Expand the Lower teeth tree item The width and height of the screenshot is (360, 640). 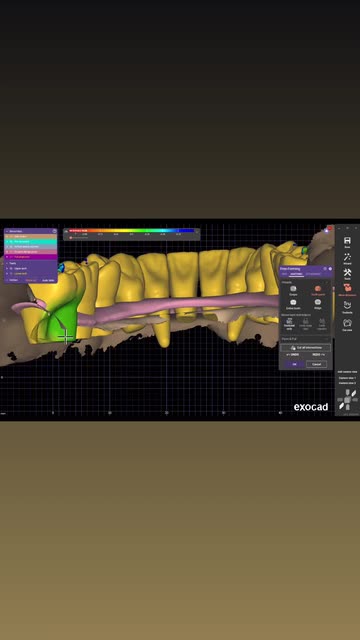point(7,273)
